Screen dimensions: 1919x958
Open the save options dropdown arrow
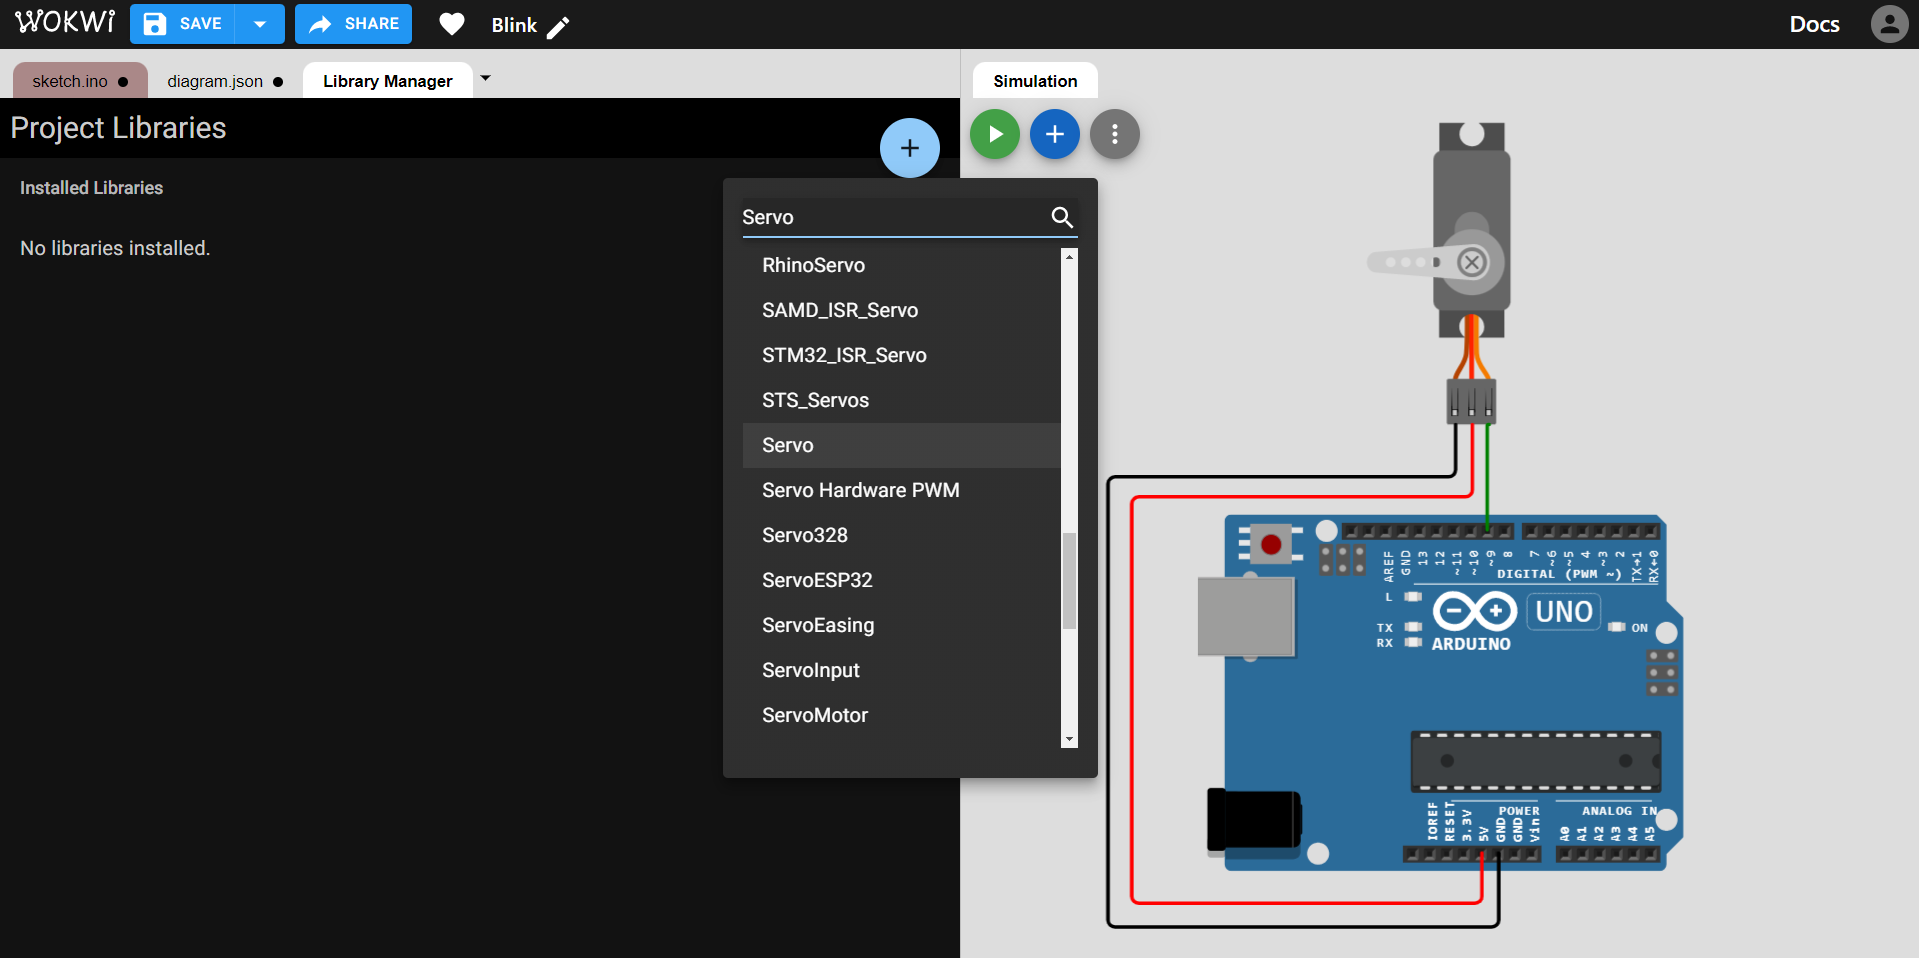tap(260, 24)
